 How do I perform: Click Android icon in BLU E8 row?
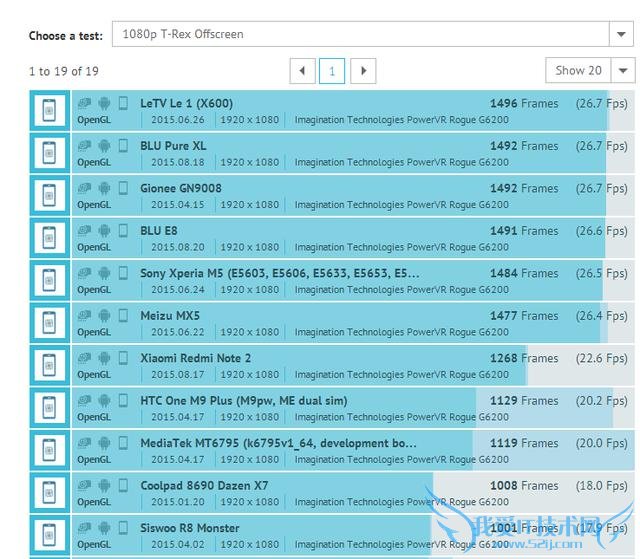[x=104, y=231]
